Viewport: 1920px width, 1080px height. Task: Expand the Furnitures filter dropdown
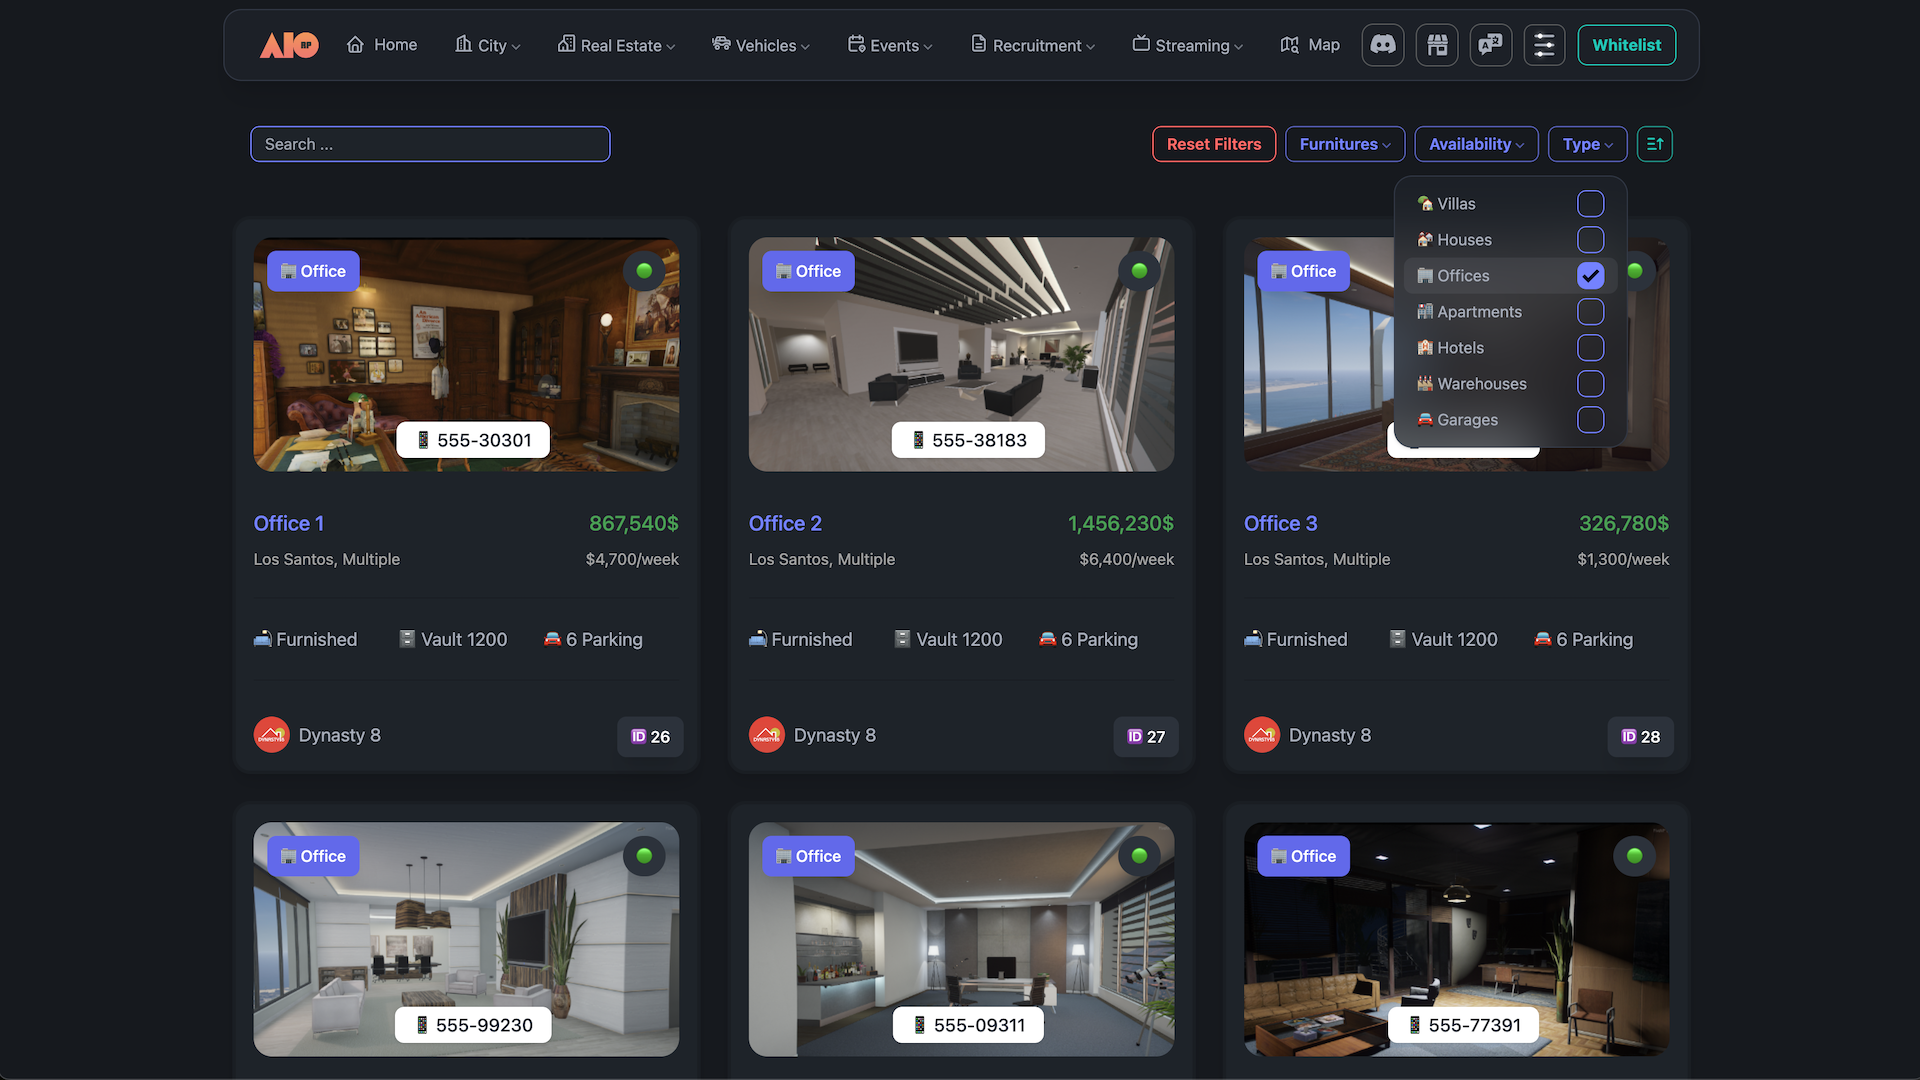pyautogui.click(x=1344, y=144)
